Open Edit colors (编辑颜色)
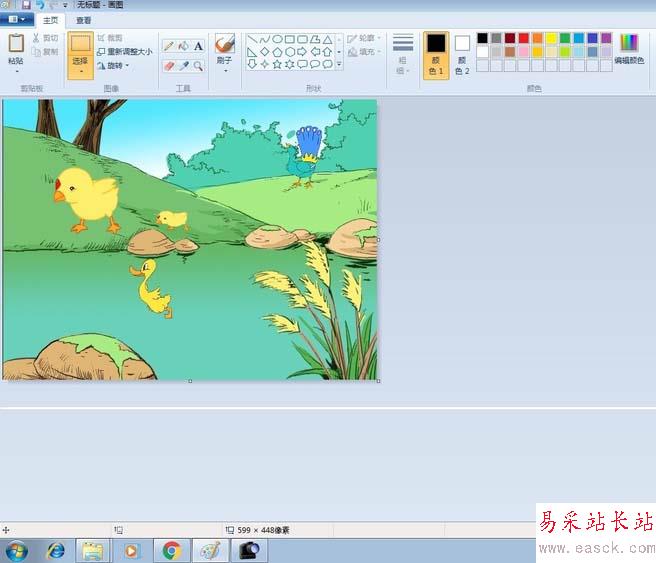656x563 pixels. tap(629, 49)
